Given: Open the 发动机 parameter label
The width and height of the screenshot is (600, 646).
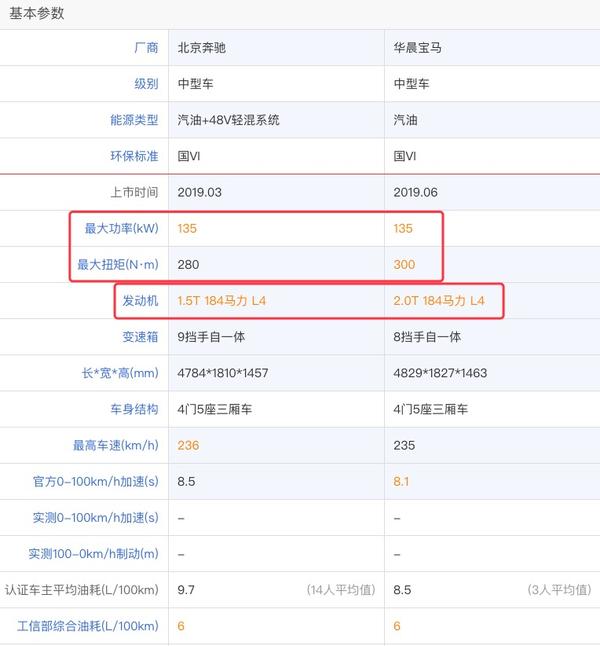Looking at the screenshot, I should (x=140, y=301).
